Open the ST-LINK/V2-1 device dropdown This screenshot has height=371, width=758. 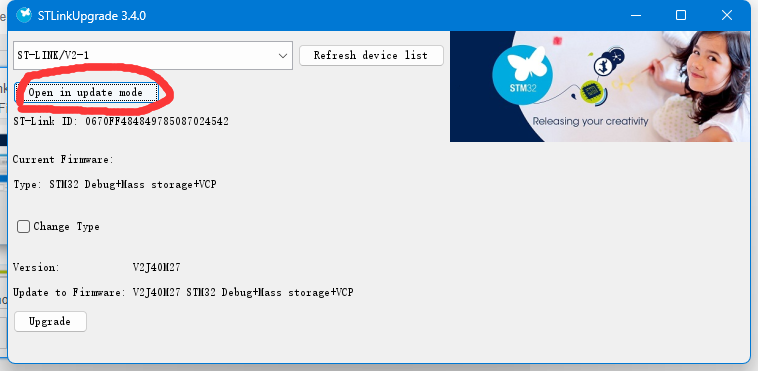click(153, 56)
